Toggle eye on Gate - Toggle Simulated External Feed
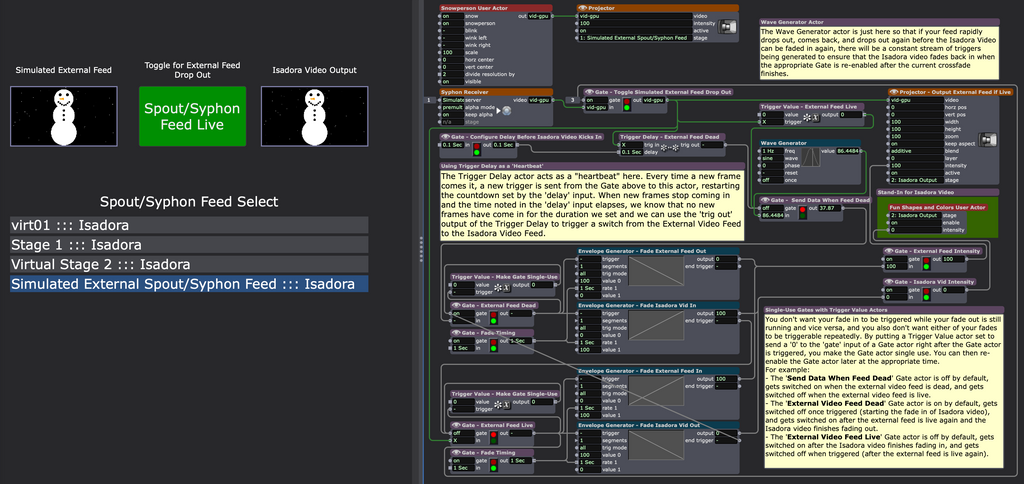The width and height of the screenshot is (1024, 484). (x=588, y=92)
